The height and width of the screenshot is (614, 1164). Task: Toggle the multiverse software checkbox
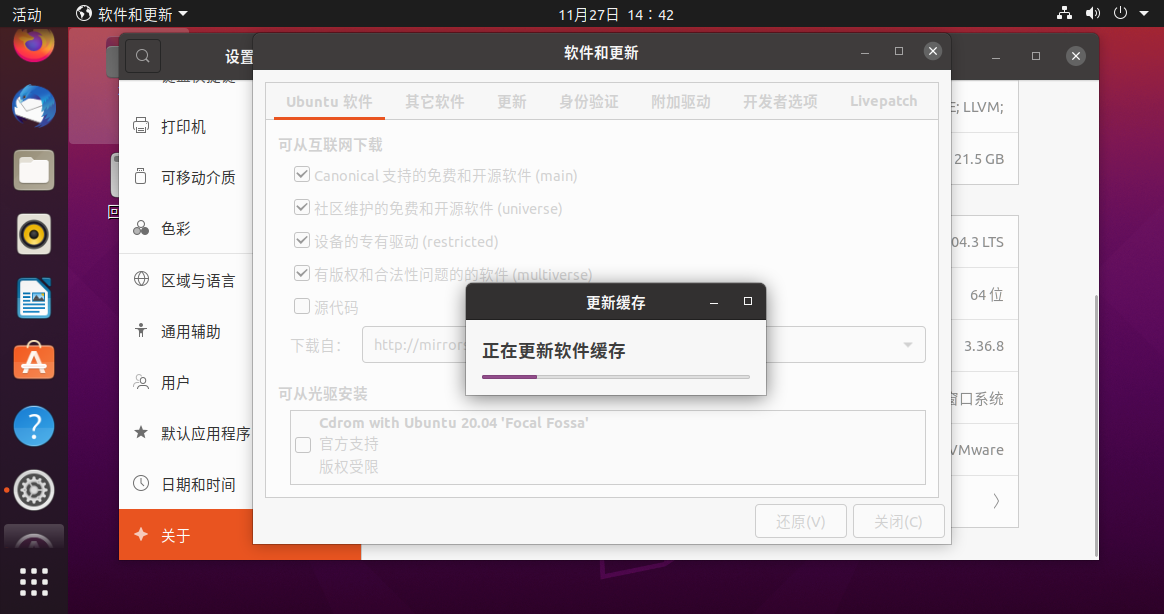pyautogui.click(x=302, y=273)
